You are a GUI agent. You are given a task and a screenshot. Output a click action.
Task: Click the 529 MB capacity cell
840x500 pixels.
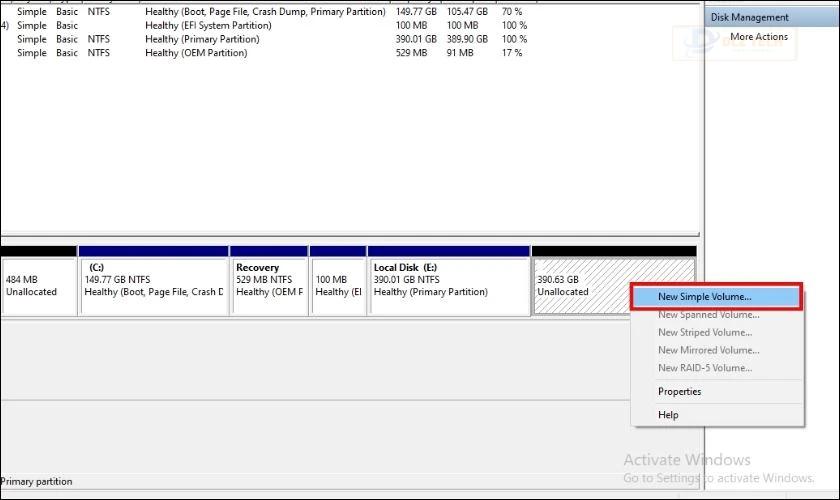pyautogui.click(x=411, y=53)
